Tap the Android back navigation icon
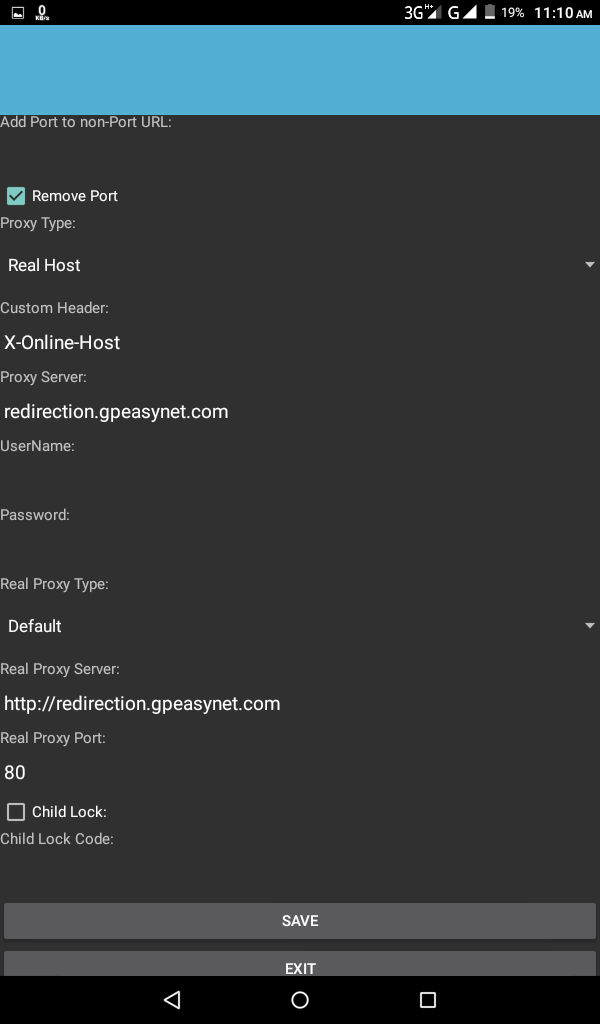This screenshot has height=1024, width=600. (x=172, y=999)
